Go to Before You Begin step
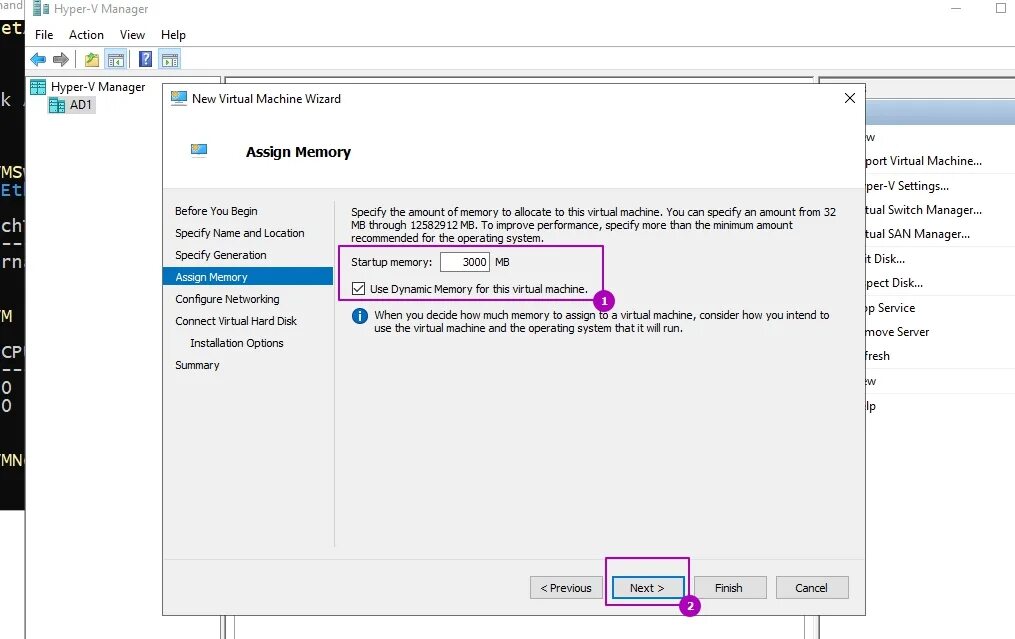The image size is (1015, 639). click(216, 211)
